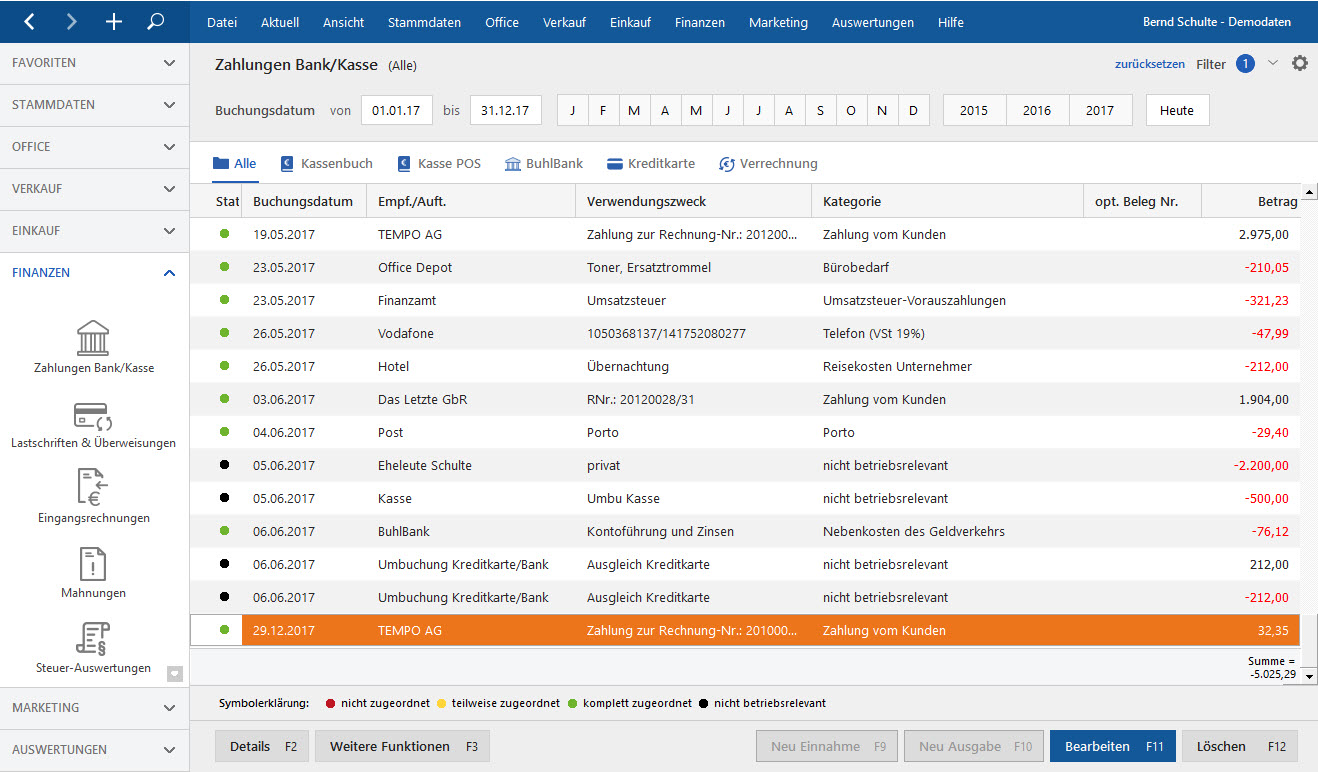Select the Post Porto row
1318x772 pixels.
[745, 432]
